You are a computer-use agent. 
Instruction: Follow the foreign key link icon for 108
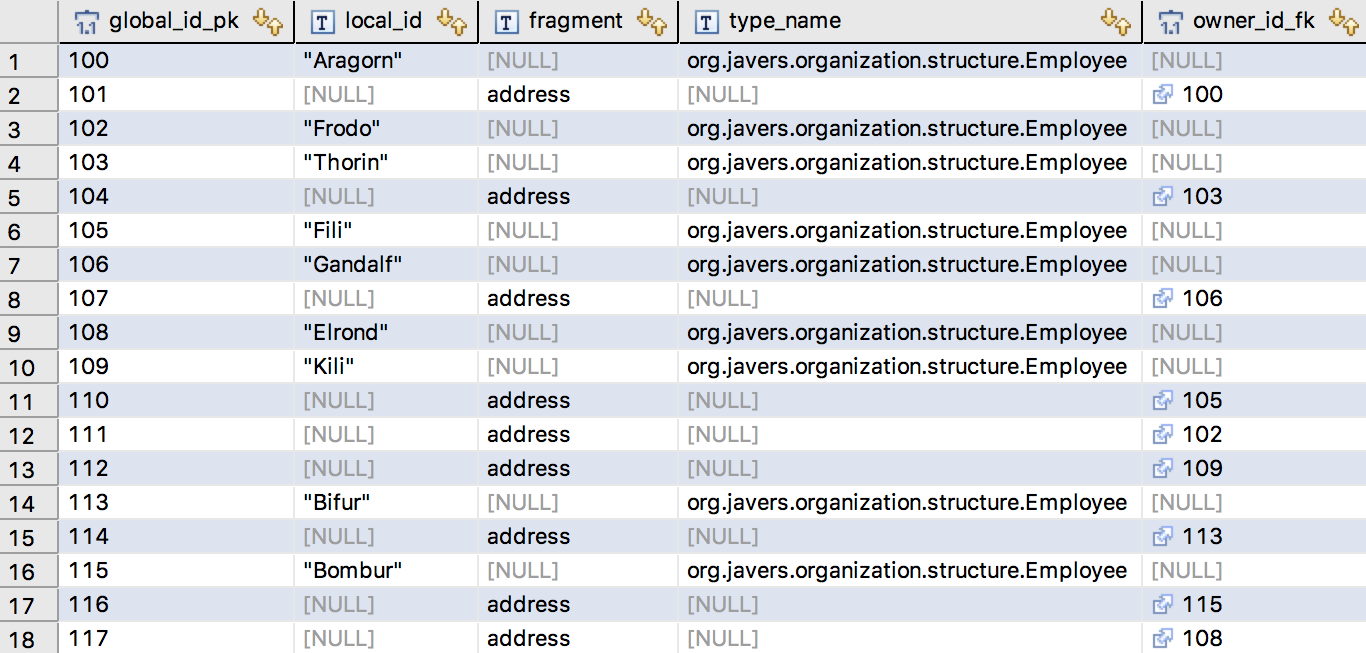coord(1162,638)
